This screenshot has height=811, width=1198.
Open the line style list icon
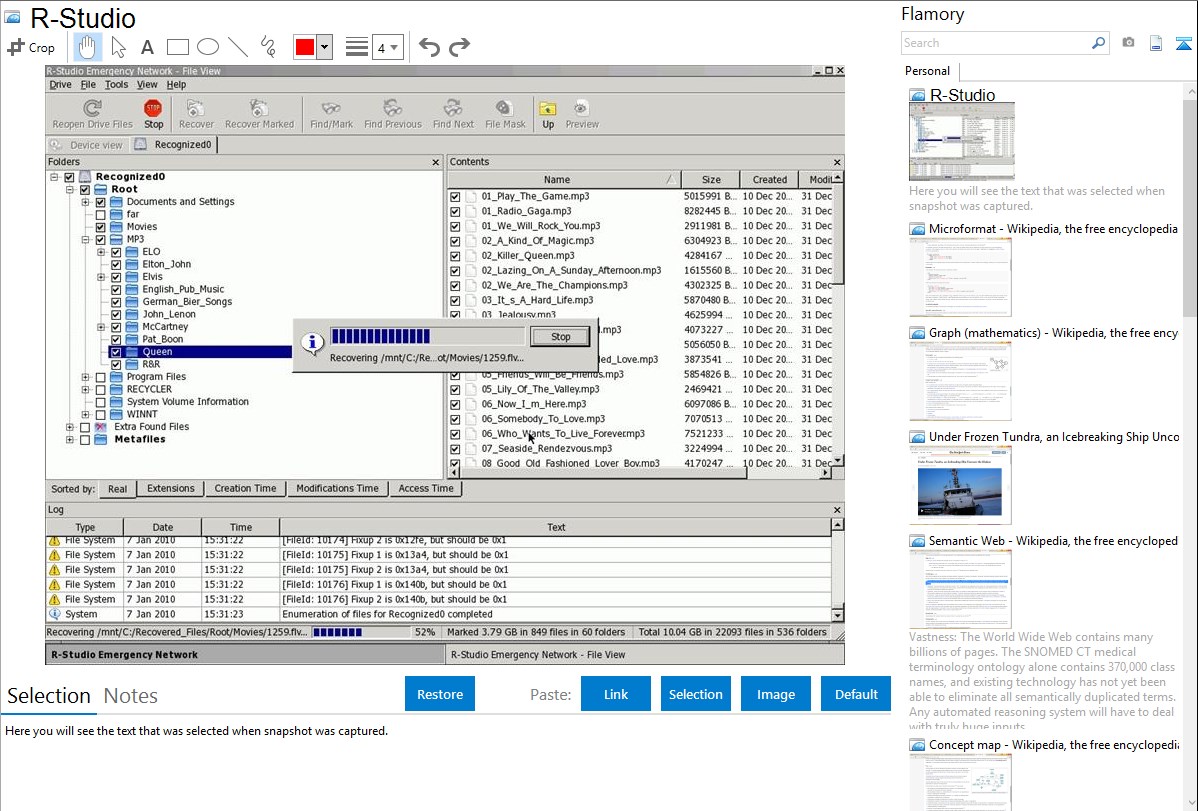tap(356, 47)
